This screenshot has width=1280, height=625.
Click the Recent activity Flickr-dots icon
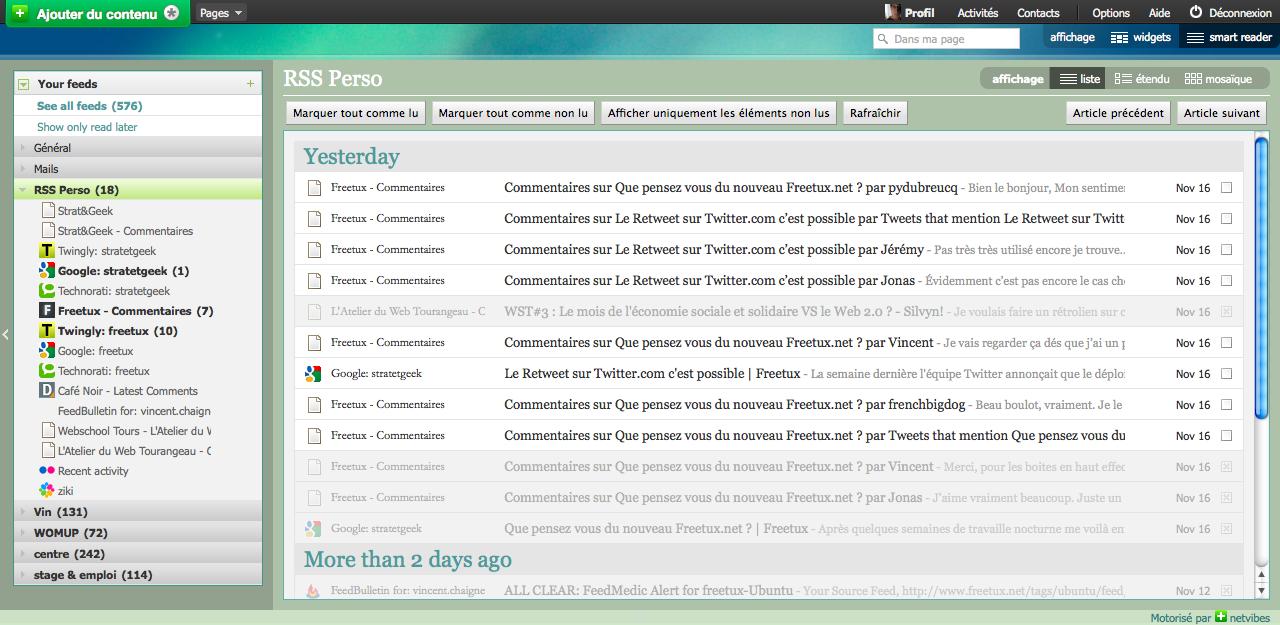point(46,470)
